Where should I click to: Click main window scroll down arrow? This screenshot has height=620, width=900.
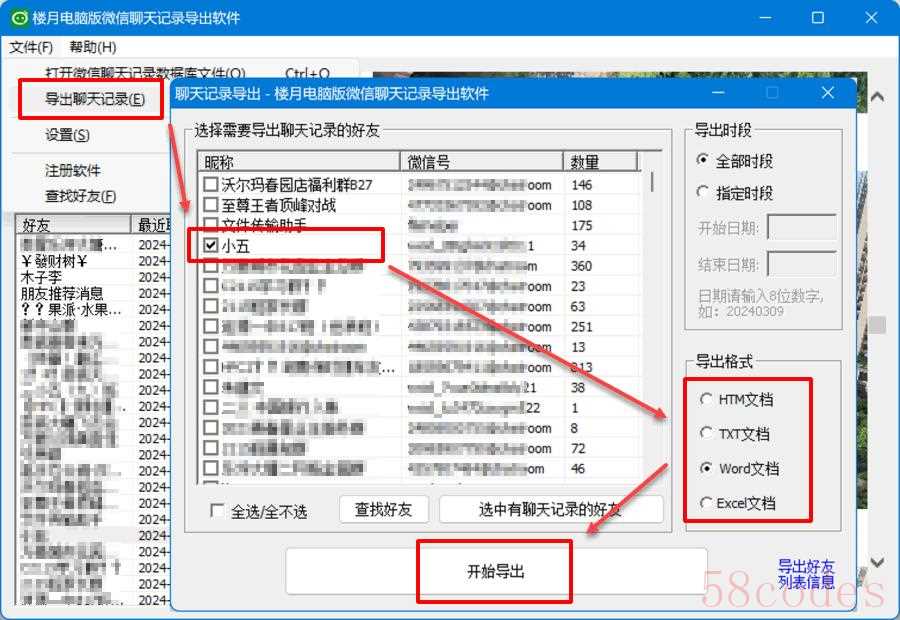click(x=878, y=563)
